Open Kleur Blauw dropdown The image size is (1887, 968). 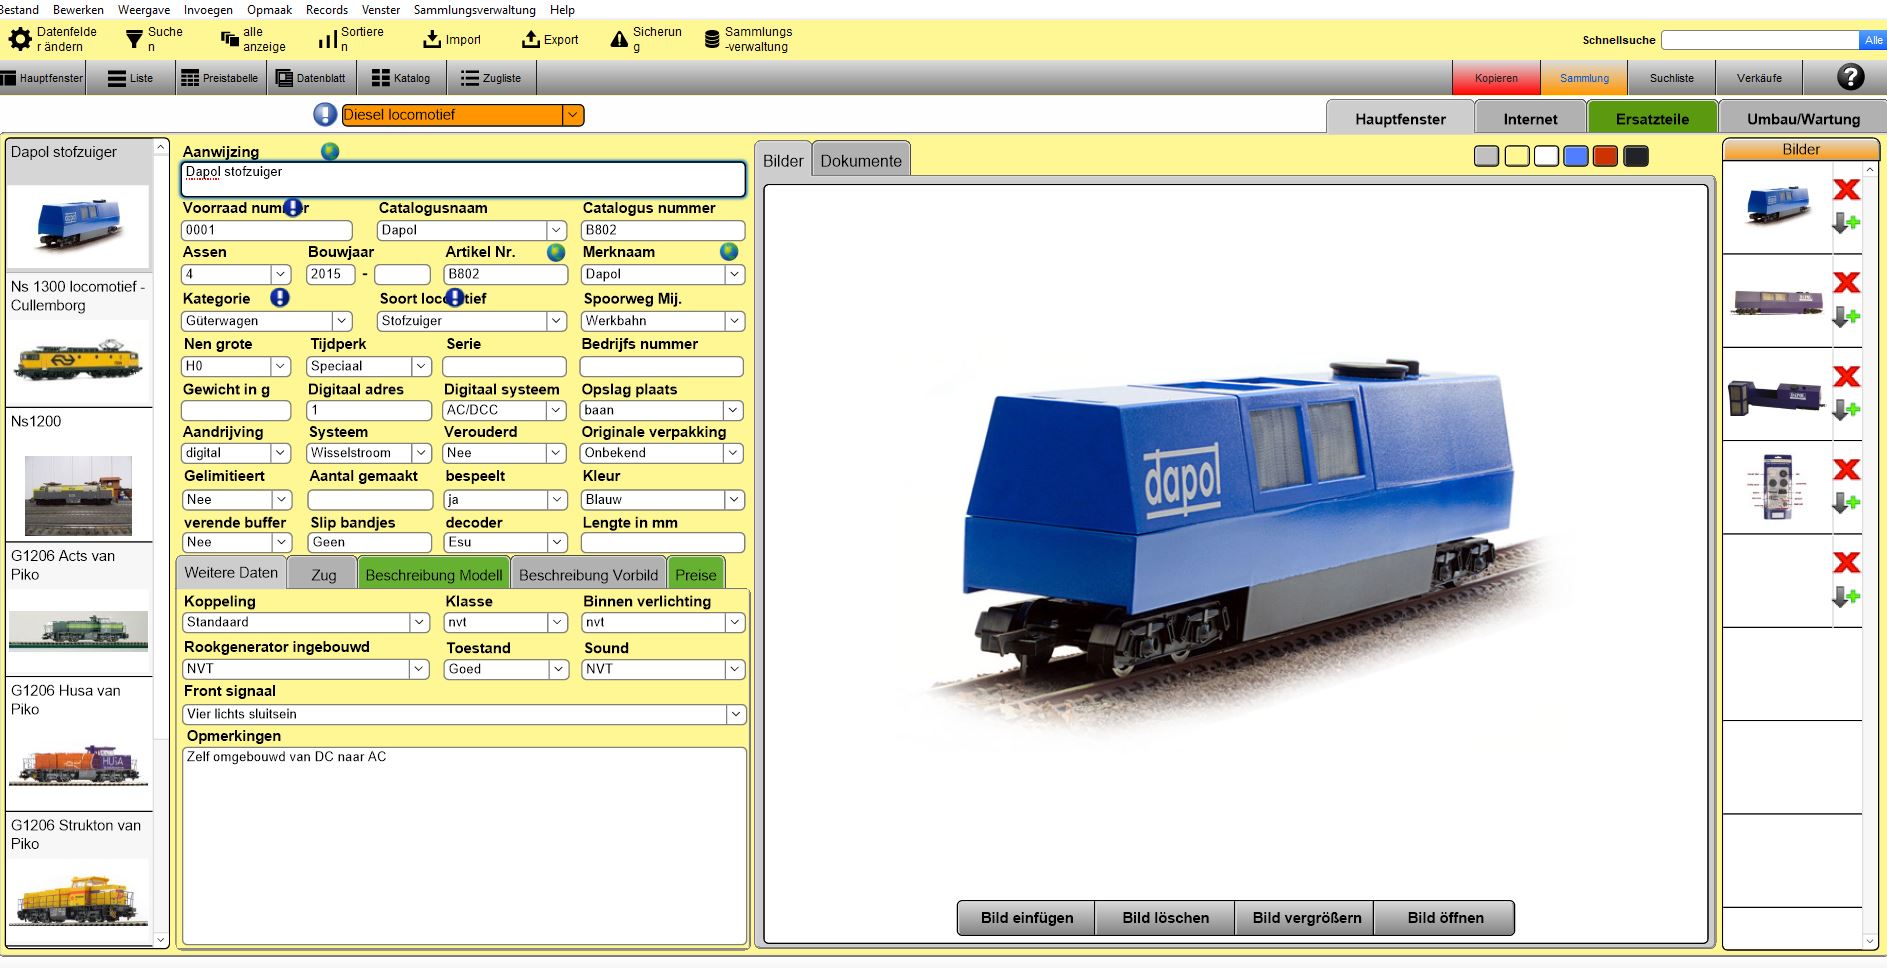click(734, 499)
